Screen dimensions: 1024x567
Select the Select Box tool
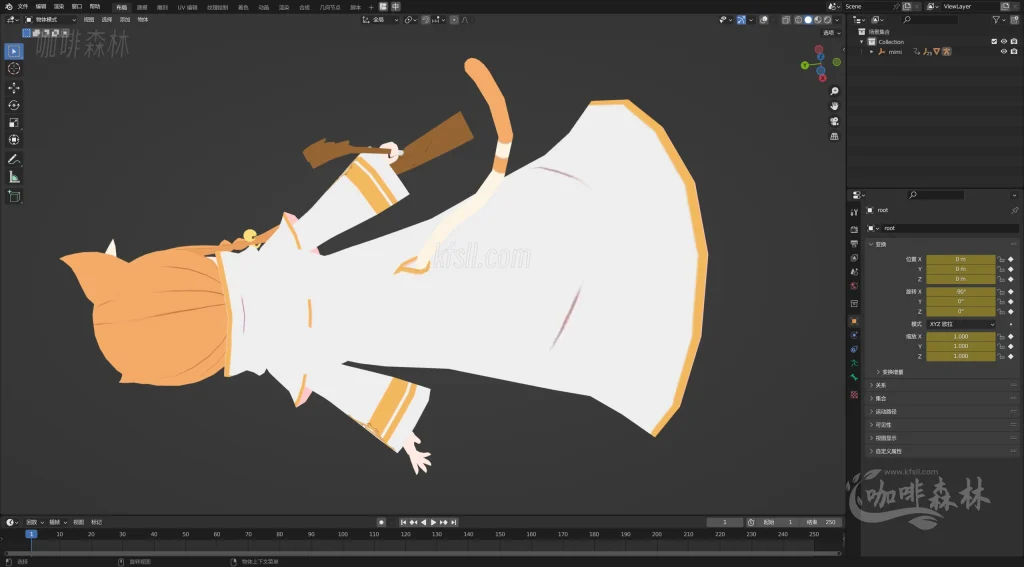pos(14,51)
